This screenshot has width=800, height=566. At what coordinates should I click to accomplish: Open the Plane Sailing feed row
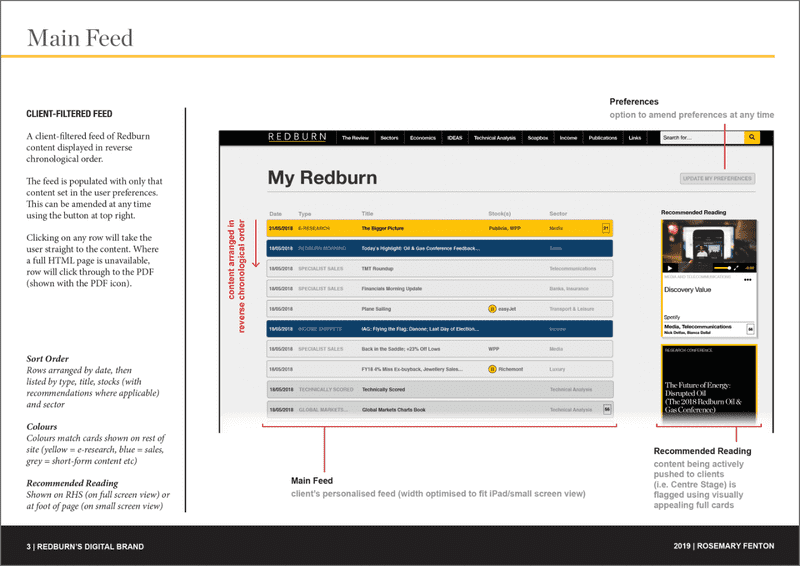(x=439, y=309)
